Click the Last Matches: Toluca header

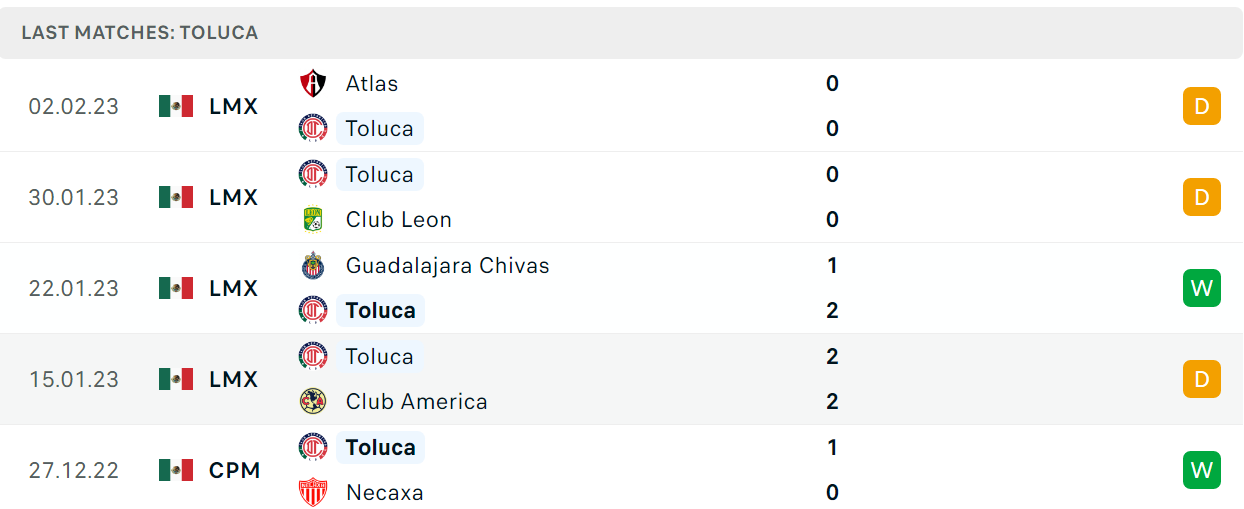pos(139,32)
